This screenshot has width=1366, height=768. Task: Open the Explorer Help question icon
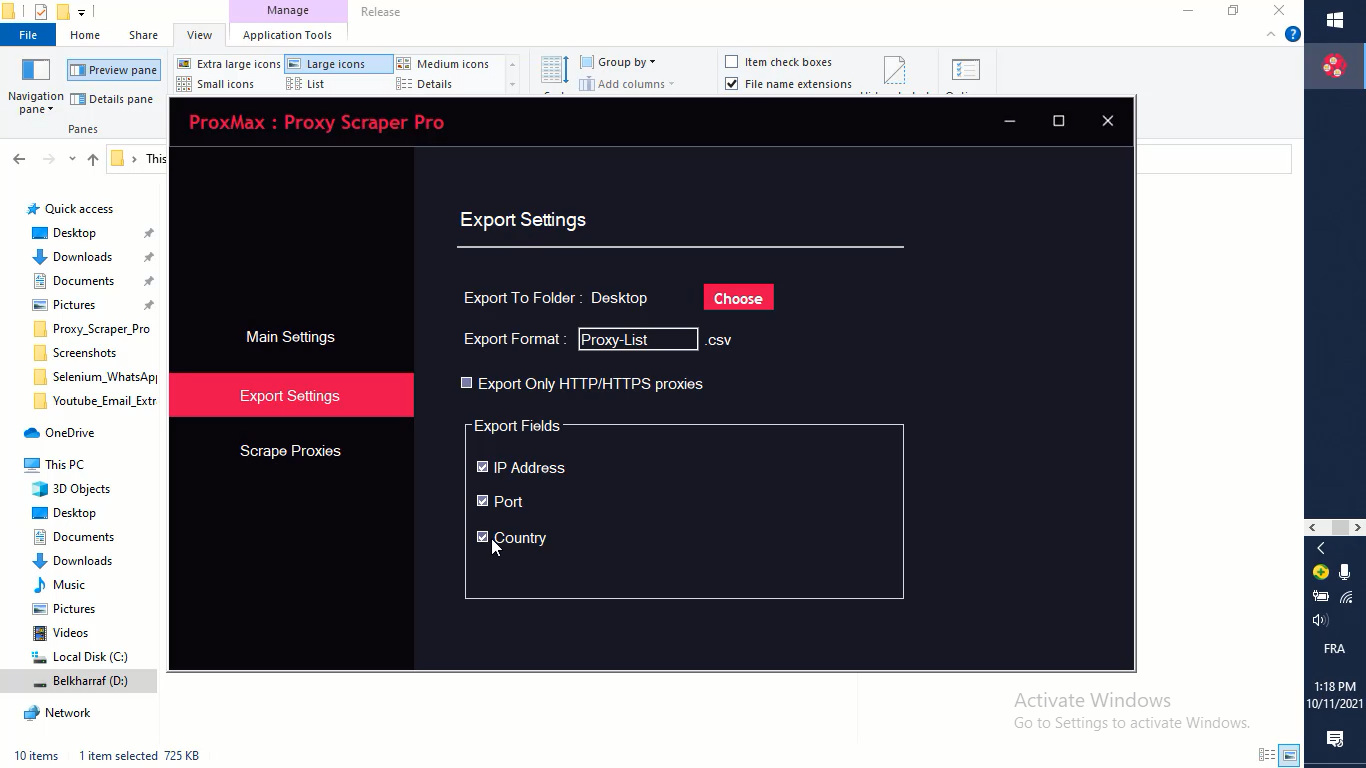pos(1292,34)
